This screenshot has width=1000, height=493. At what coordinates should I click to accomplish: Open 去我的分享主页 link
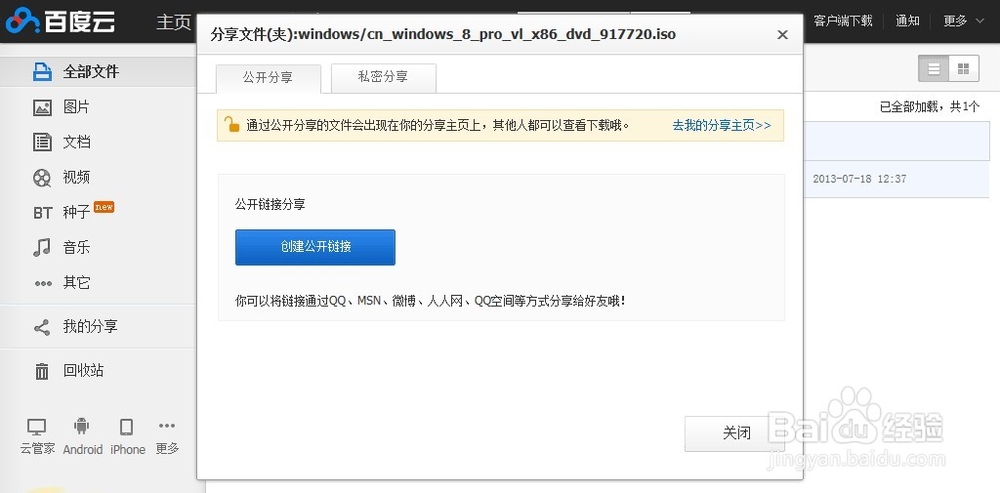pos(722,126)
